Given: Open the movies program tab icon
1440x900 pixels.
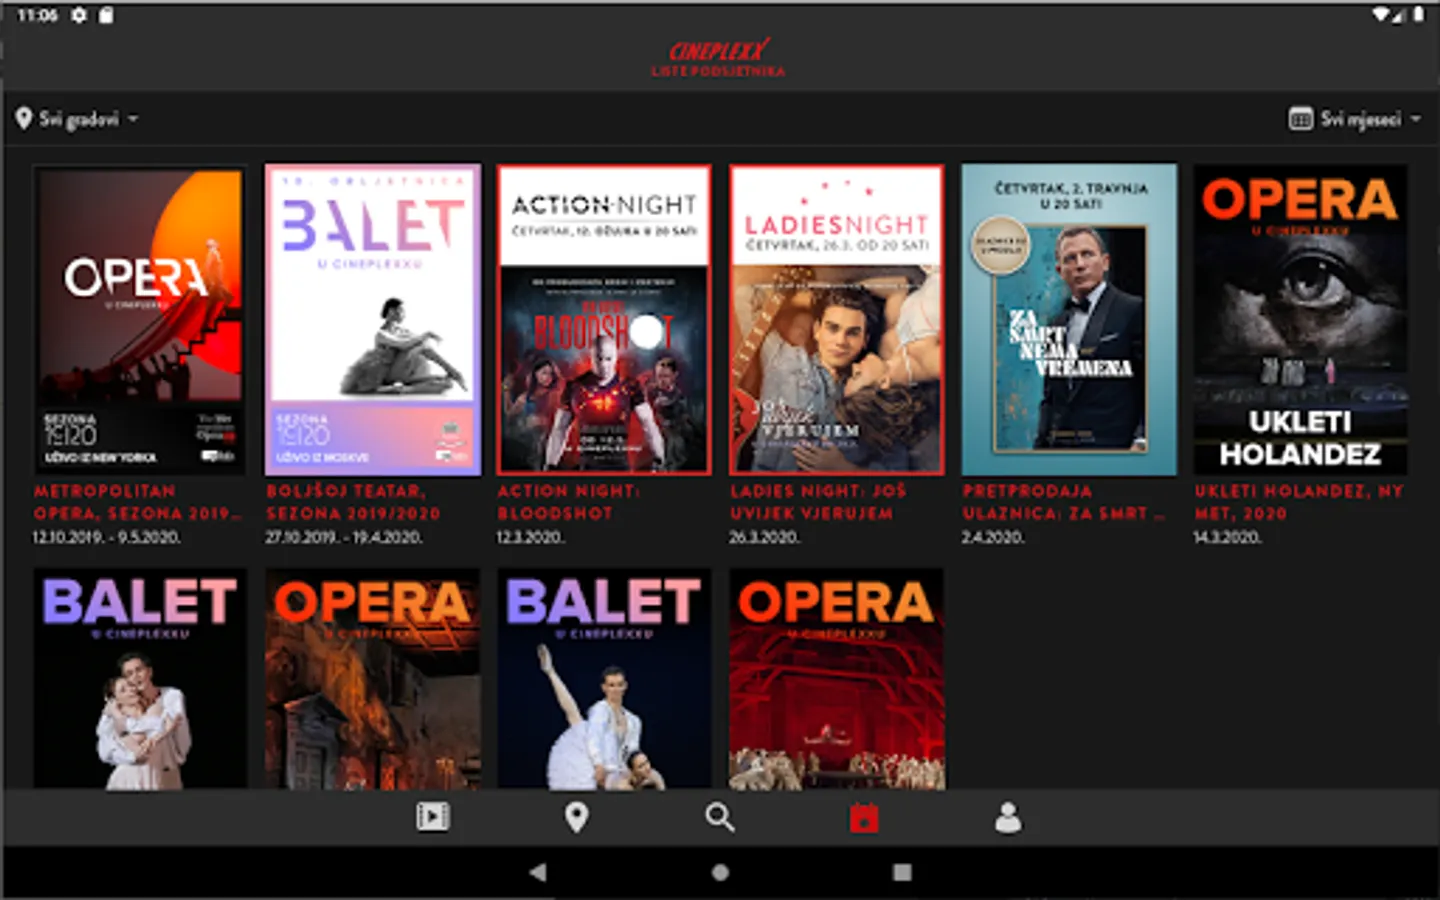Looking at the screenshot, I should [433, 817].
